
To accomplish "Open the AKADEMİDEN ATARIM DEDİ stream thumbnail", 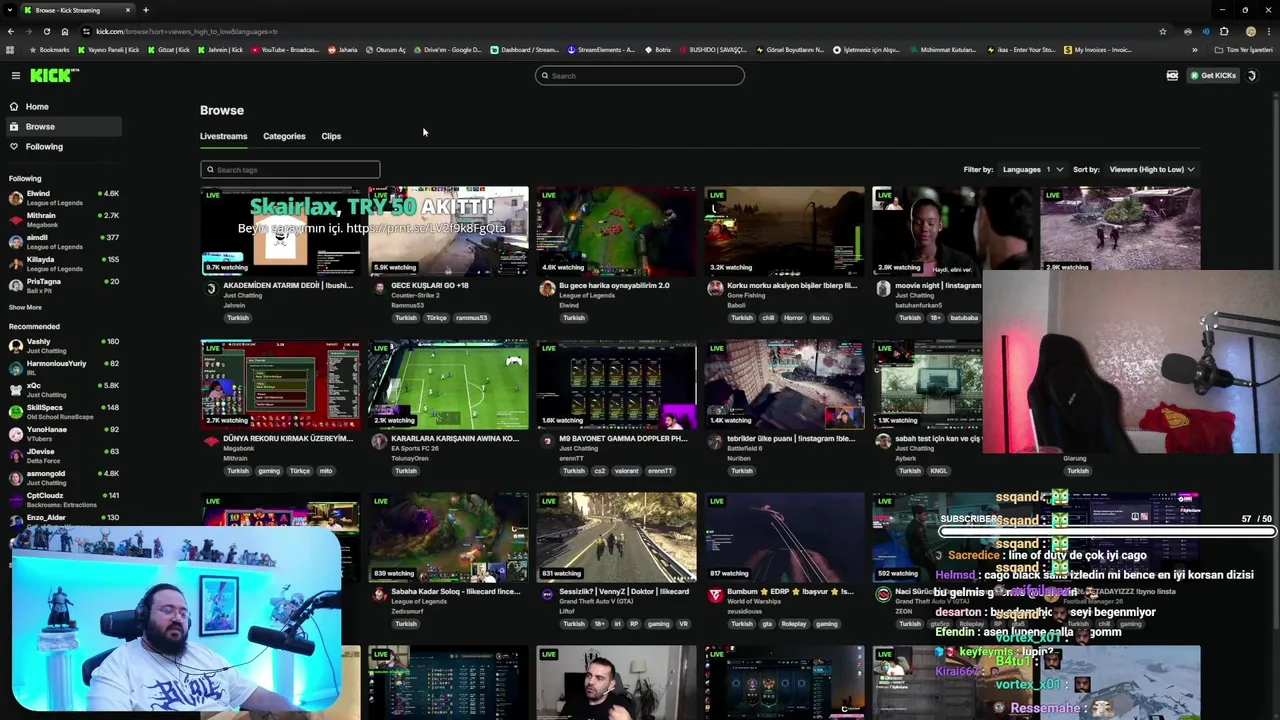I will 280,231.
